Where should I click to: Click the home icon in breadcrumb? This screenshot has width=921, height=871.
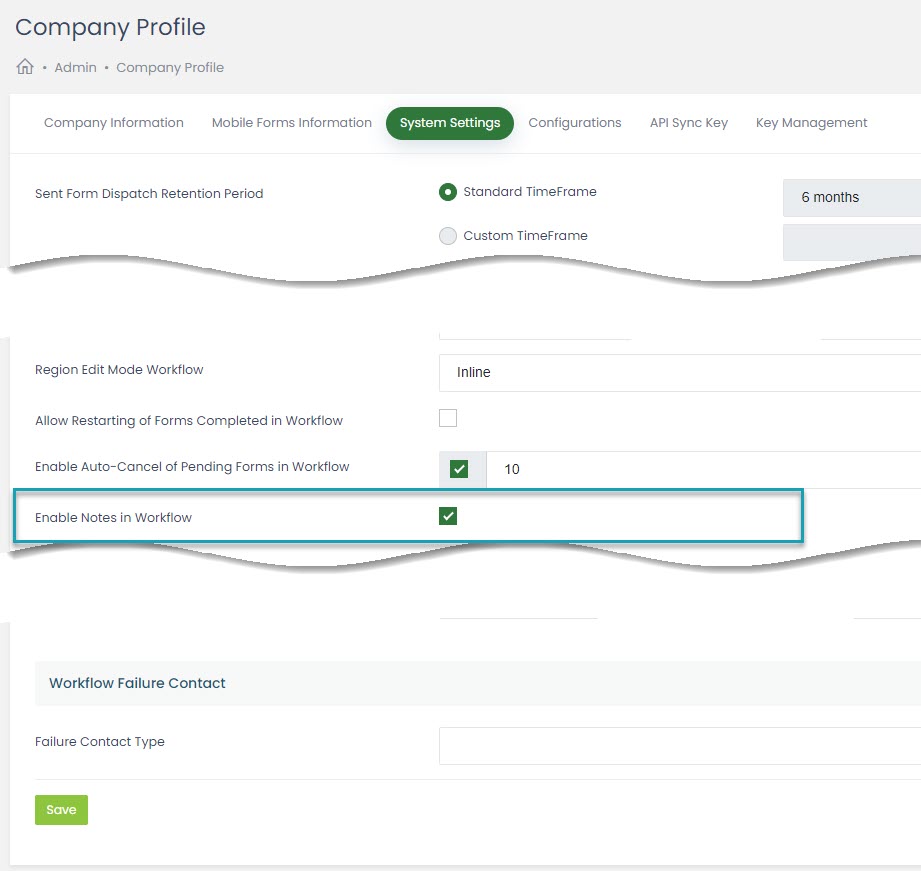[x=25, y=67]
